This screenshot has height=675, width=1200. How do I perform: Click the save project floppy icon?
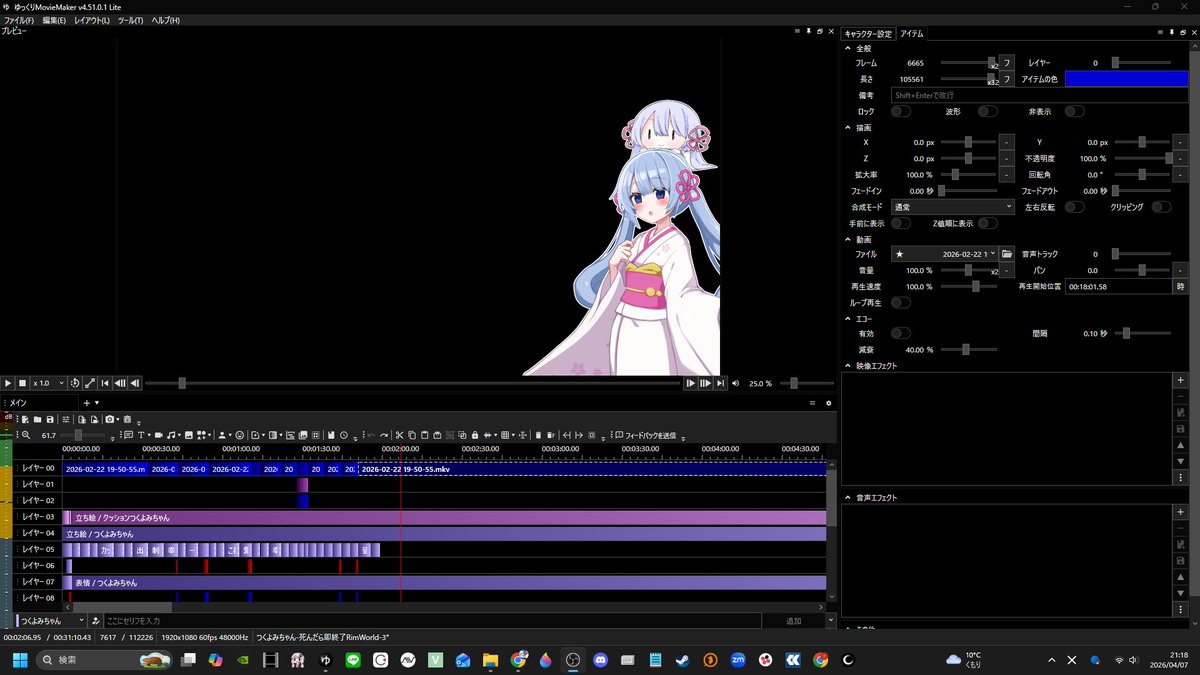[x=50, y=419]
